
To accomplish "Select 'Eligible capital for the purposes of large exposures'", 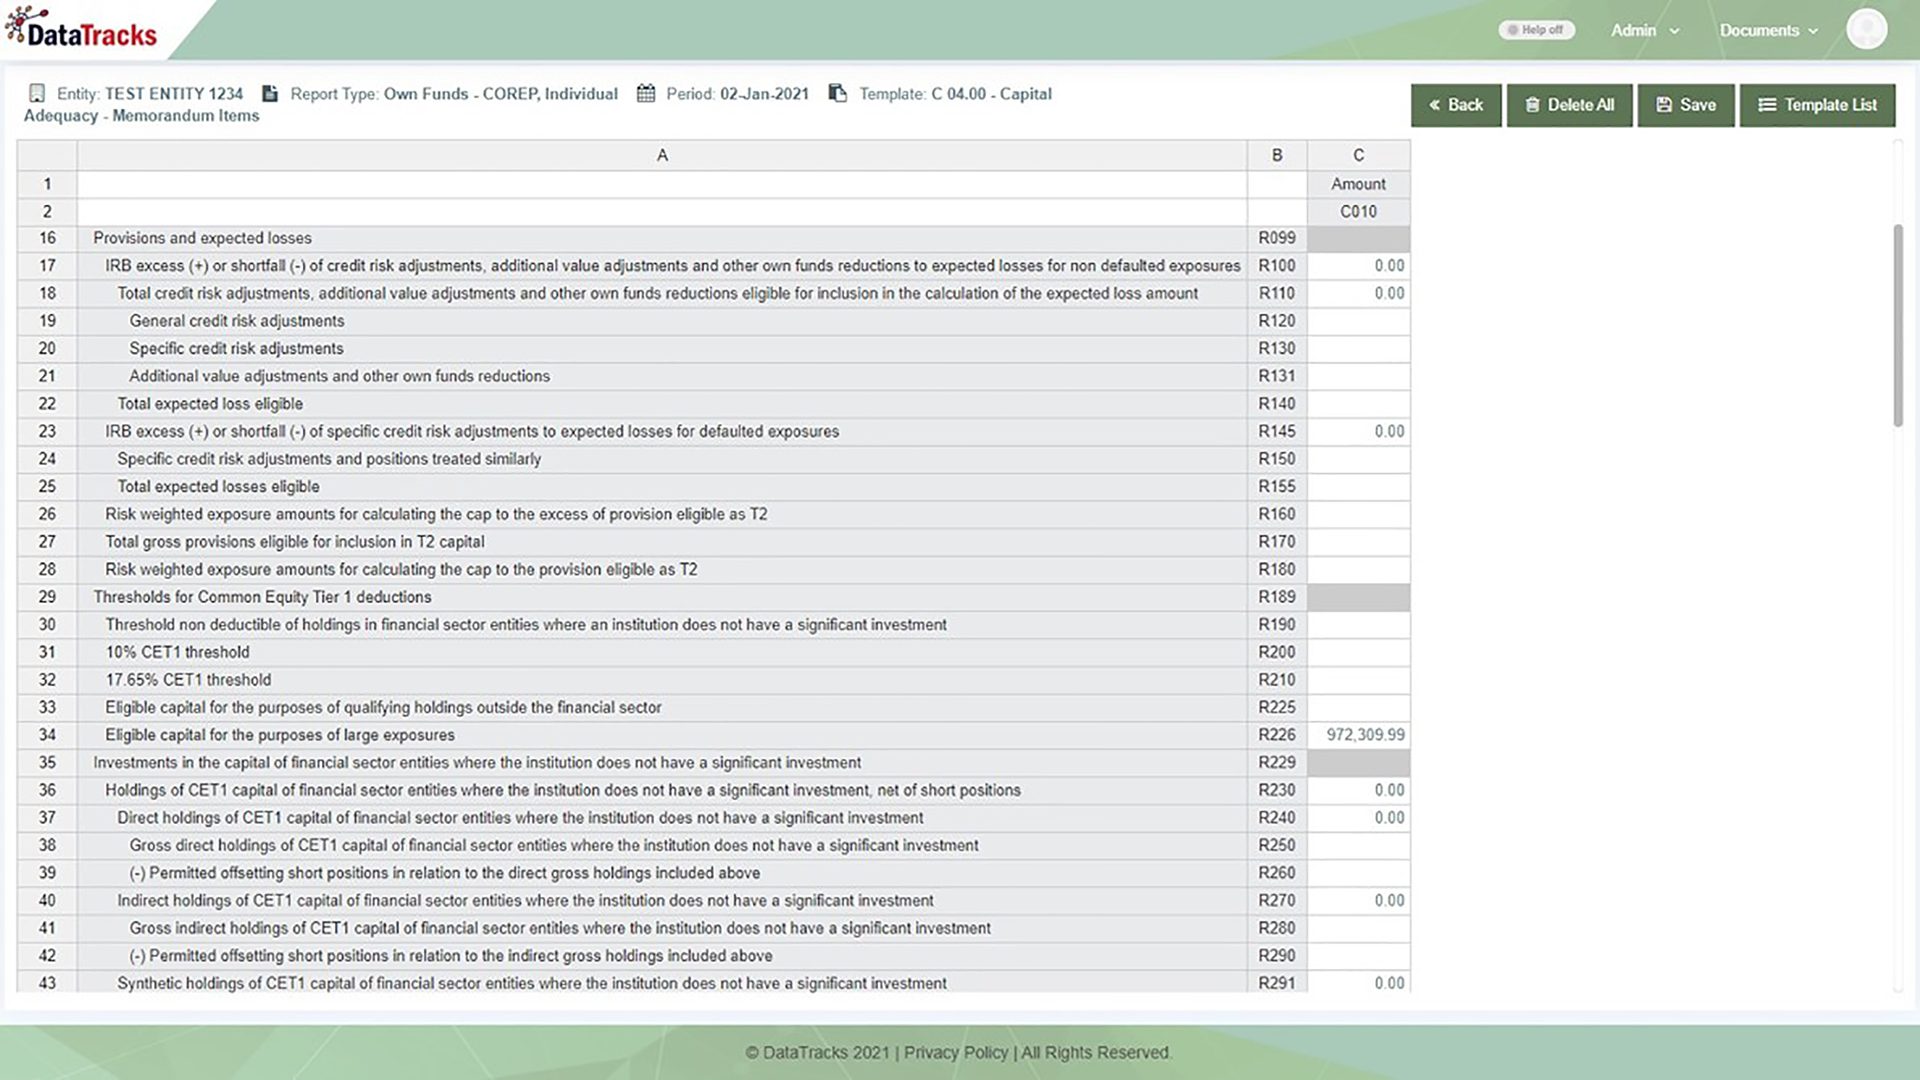I will [280, 735].
